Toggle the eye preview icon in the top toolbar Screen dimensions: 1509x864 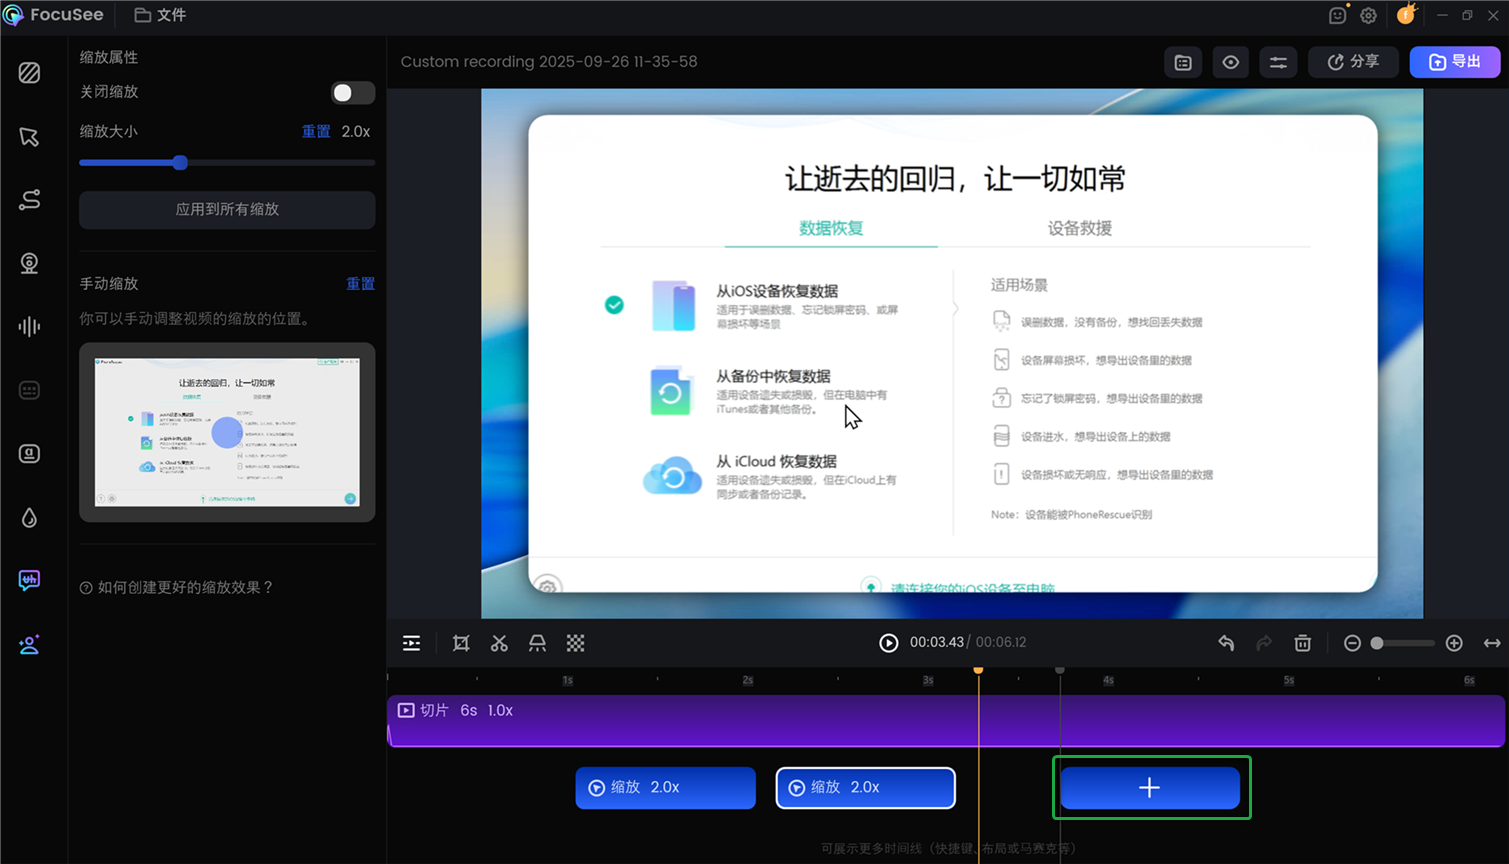pyautogui.click(x=1230, y=62)
